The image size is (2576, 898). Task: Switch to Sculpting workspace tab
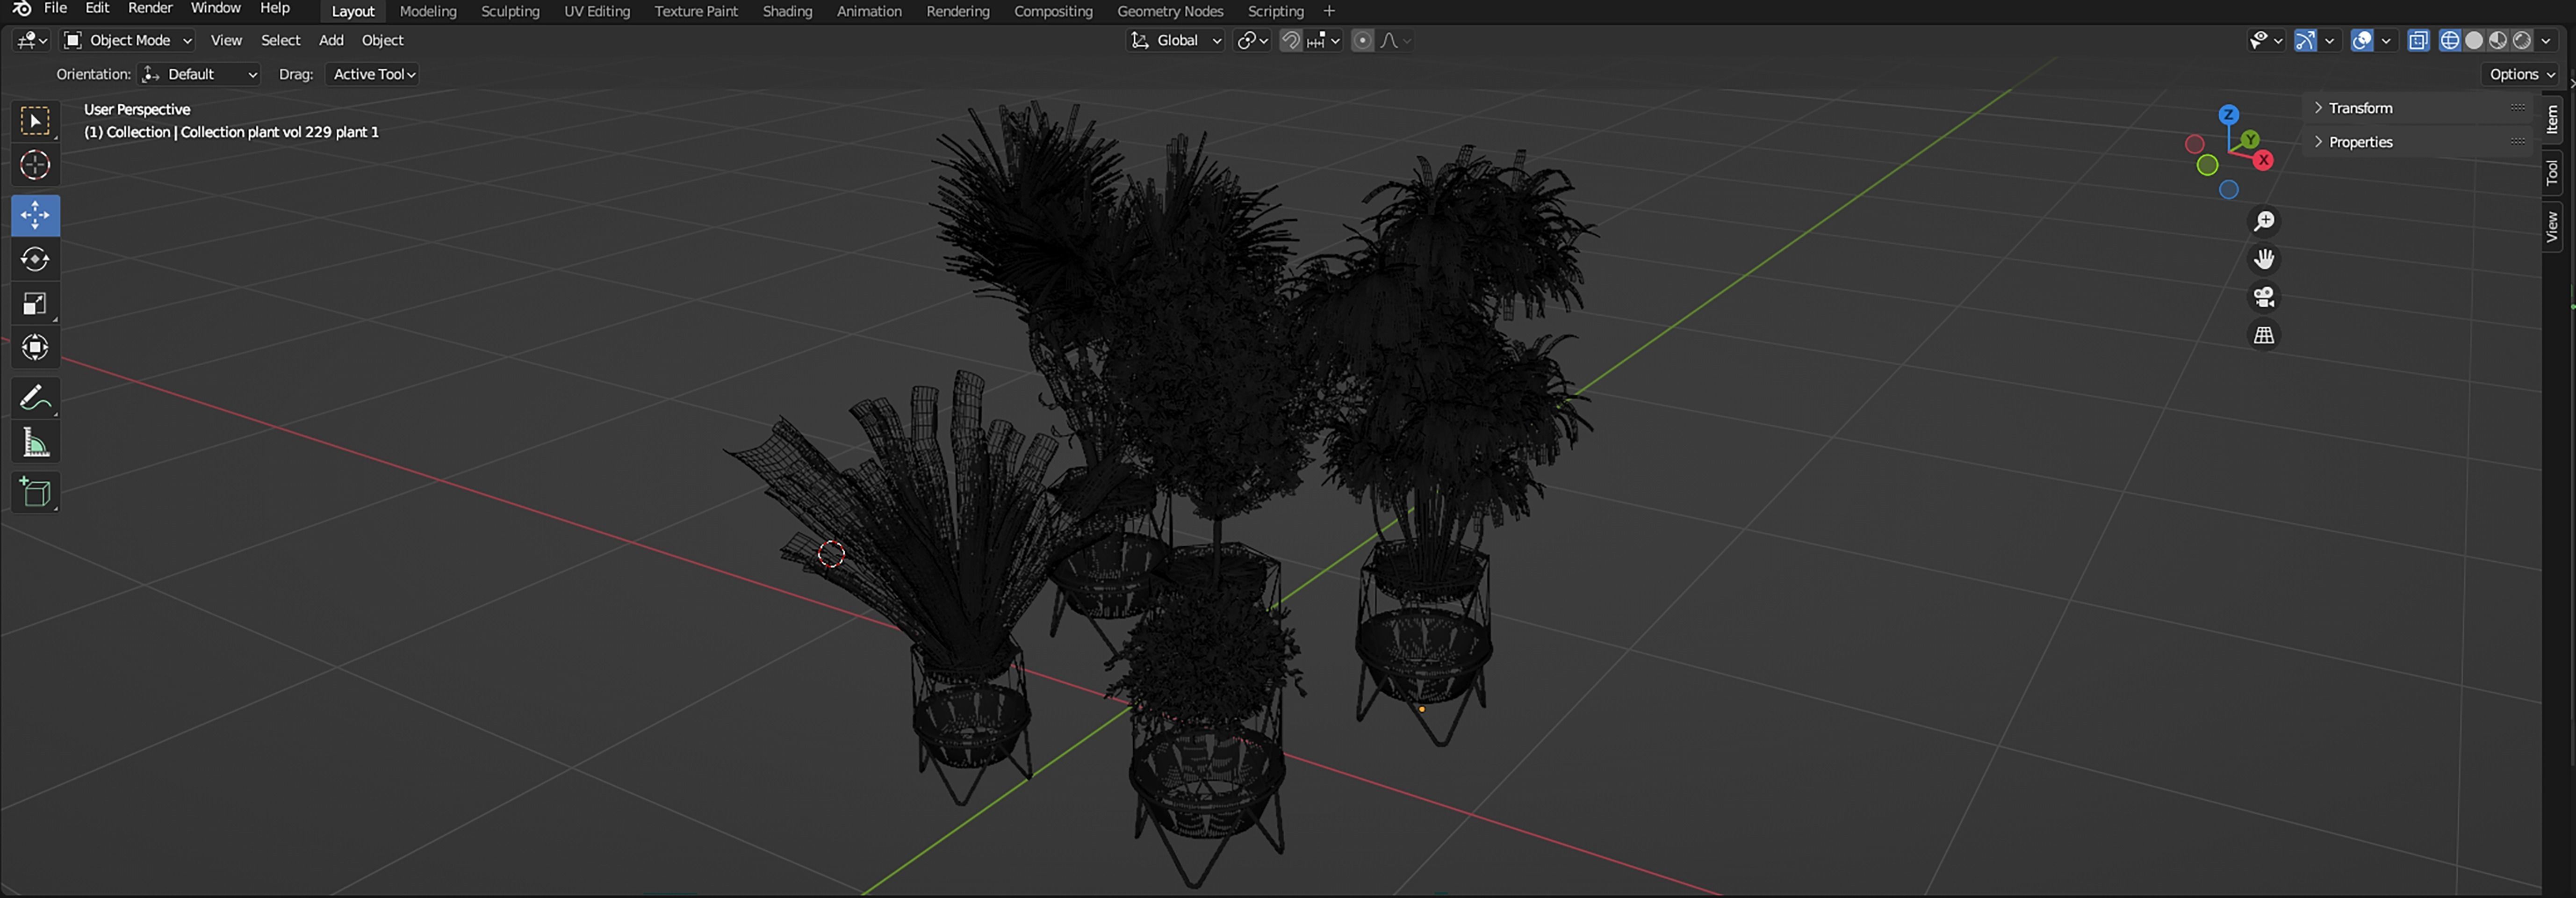pos(510,11)
